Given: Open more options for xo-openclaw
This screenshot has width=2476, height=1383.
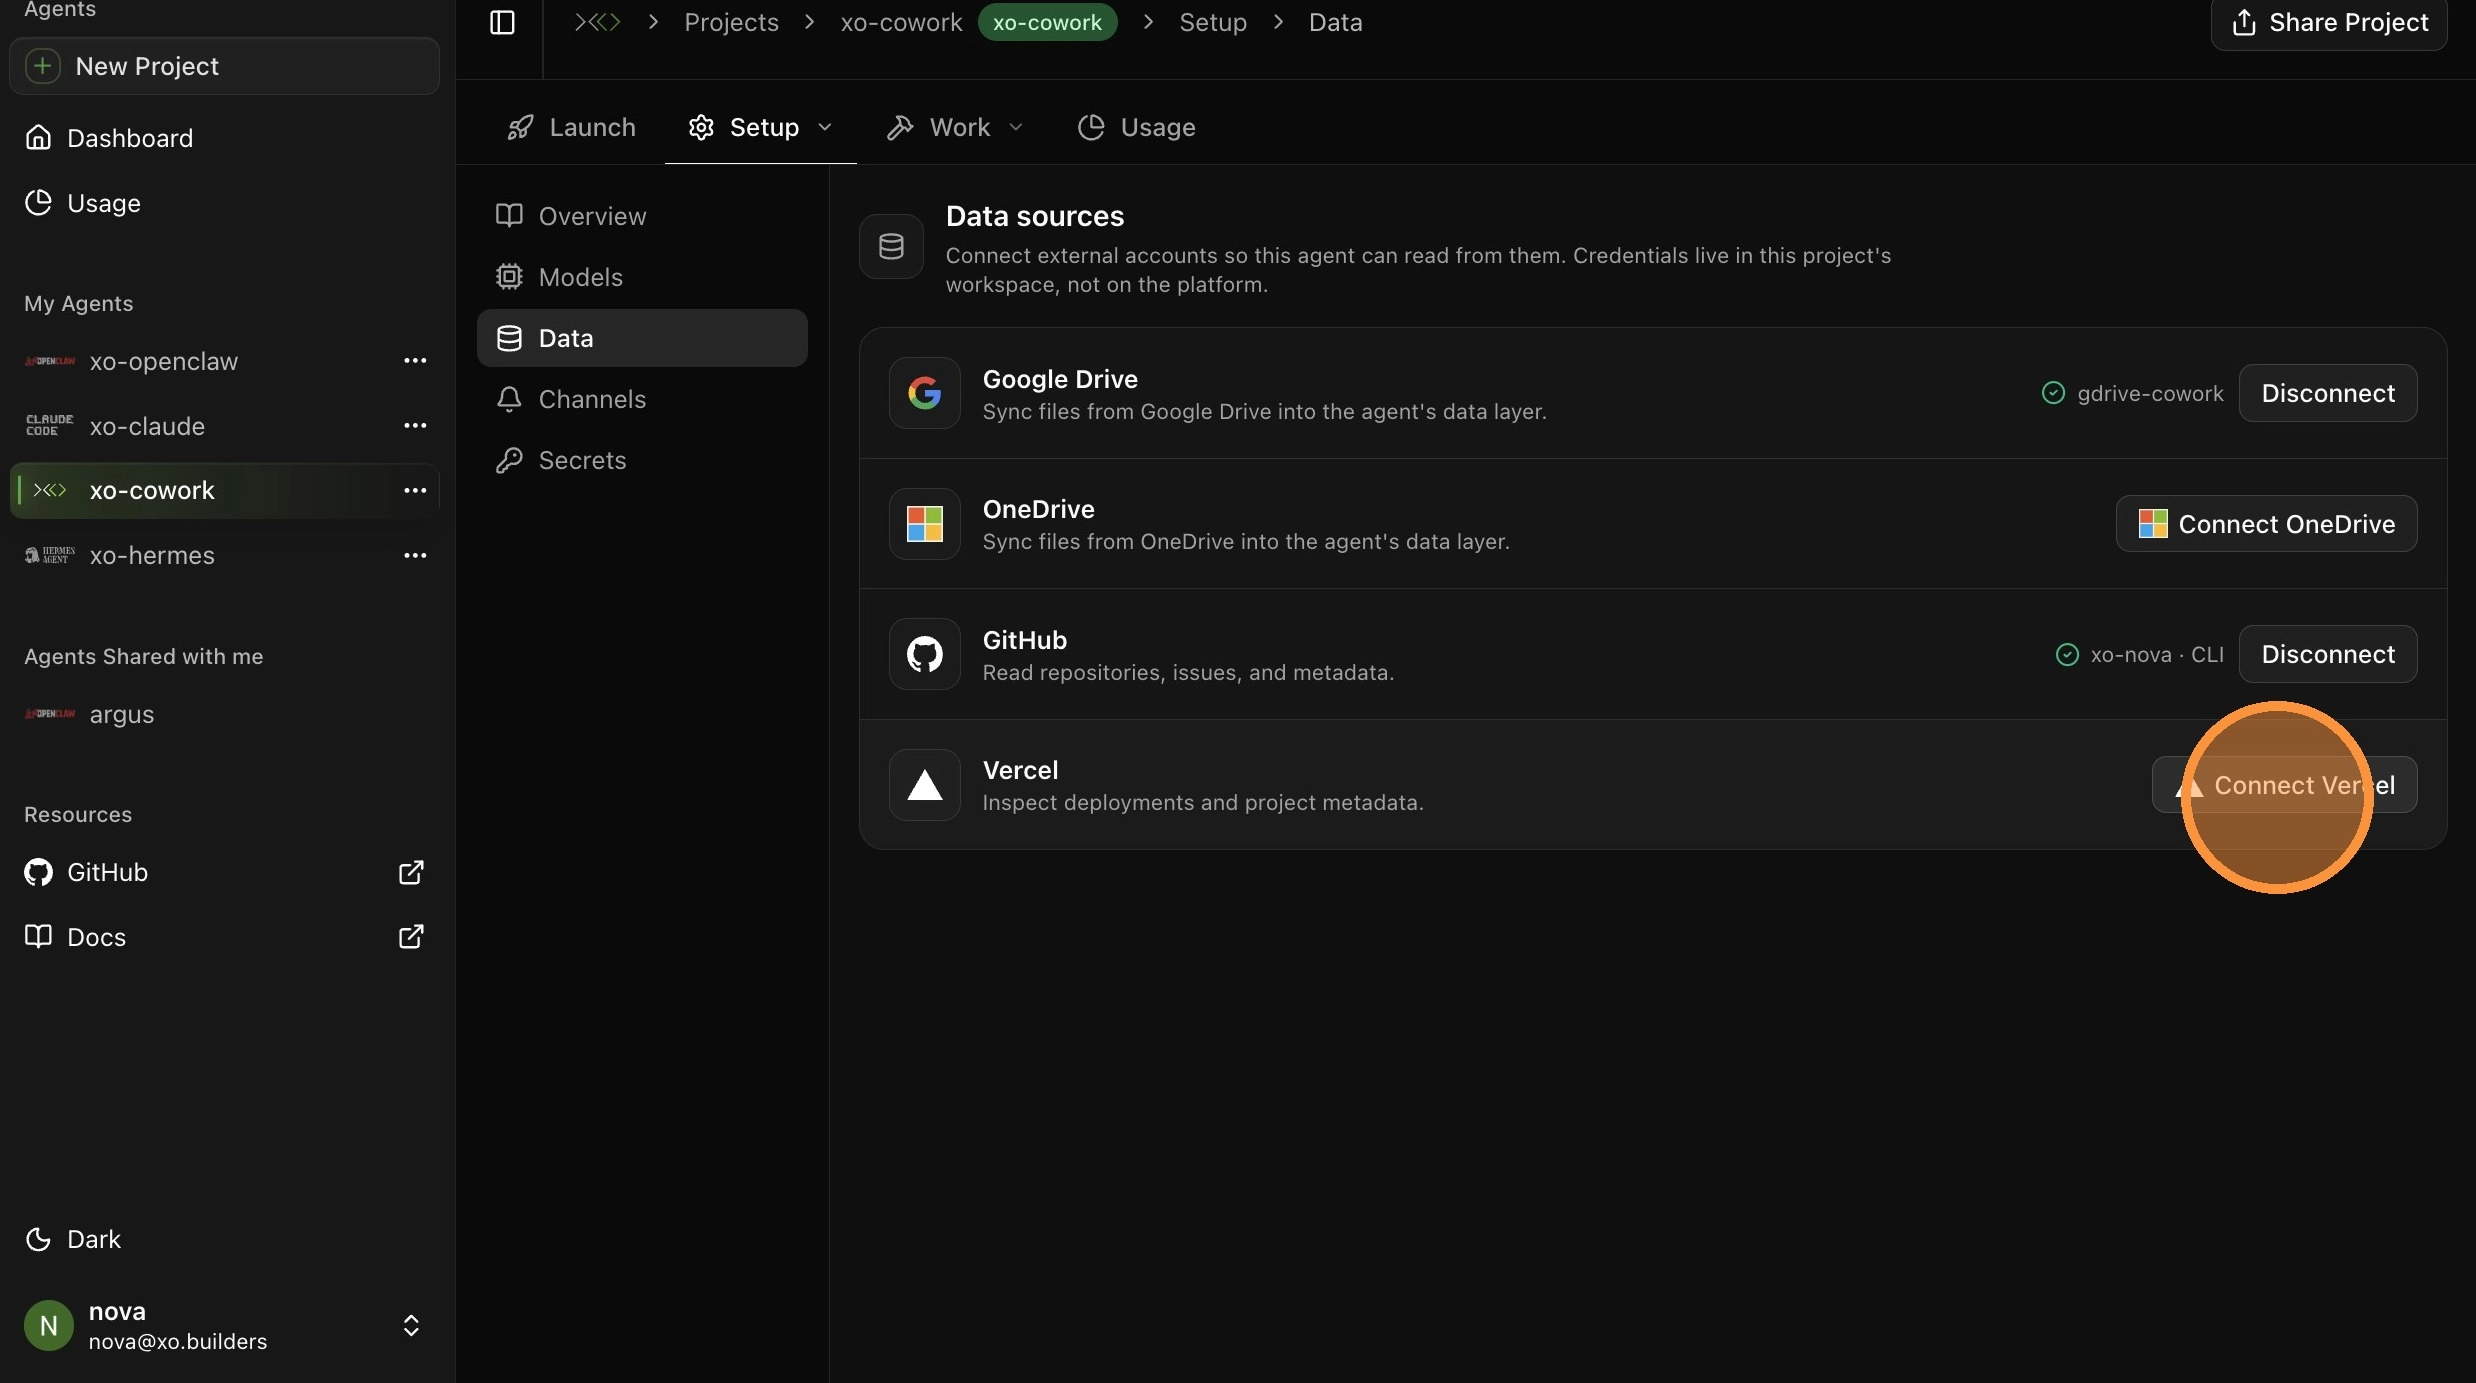Looking at the screenshot, I should pos(415,361).
